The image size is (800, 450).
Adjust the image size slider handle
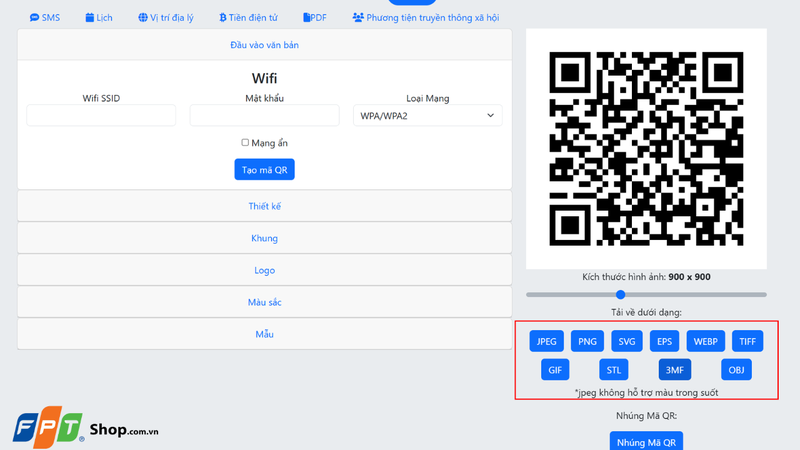620,294
